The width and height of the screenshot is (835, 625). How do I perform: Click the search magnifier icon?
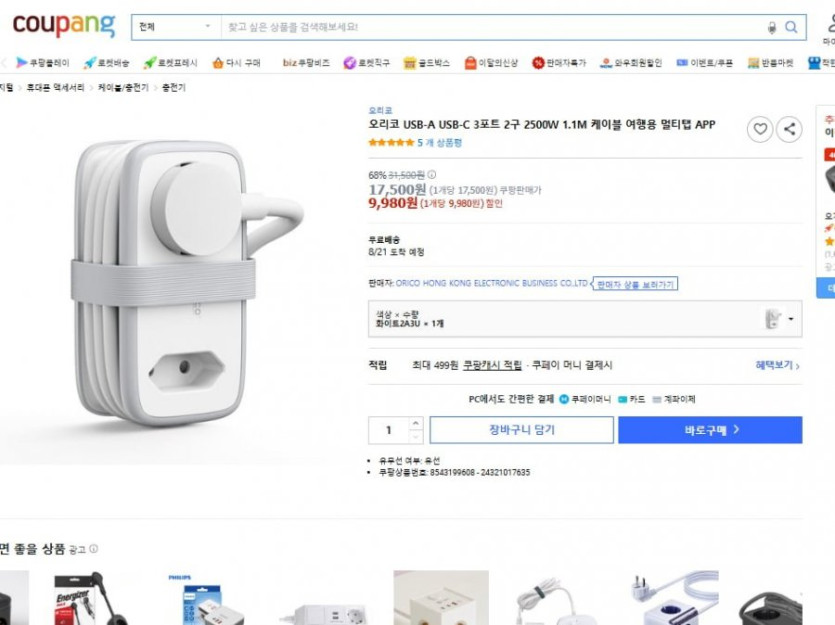point(791,27)
